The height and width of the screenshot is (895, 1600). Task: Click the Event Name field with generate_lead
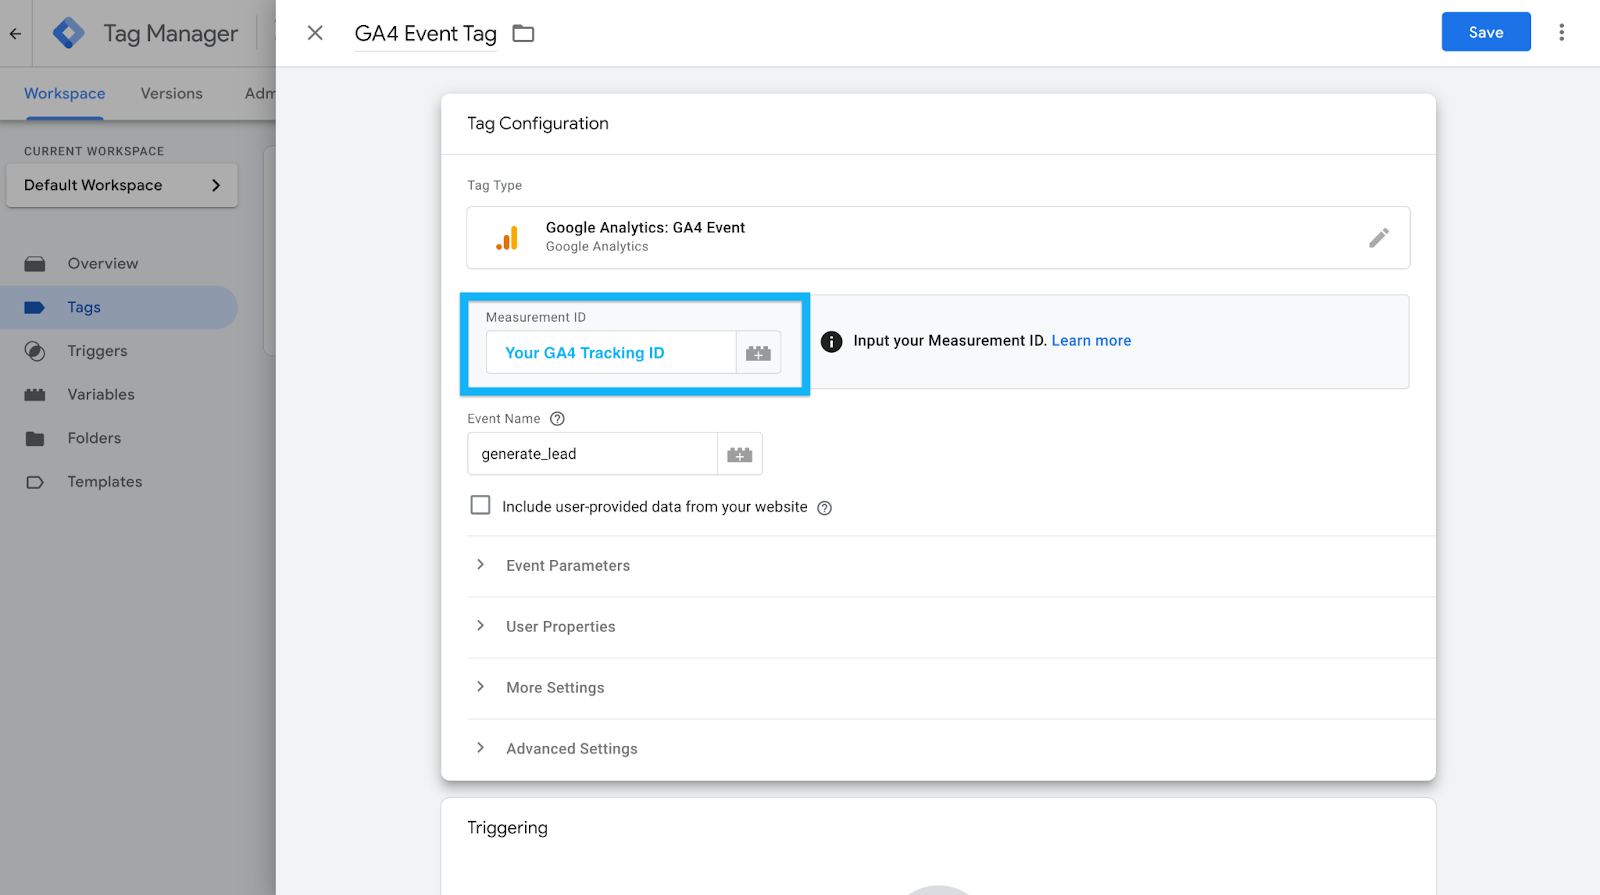coord(592,454)
